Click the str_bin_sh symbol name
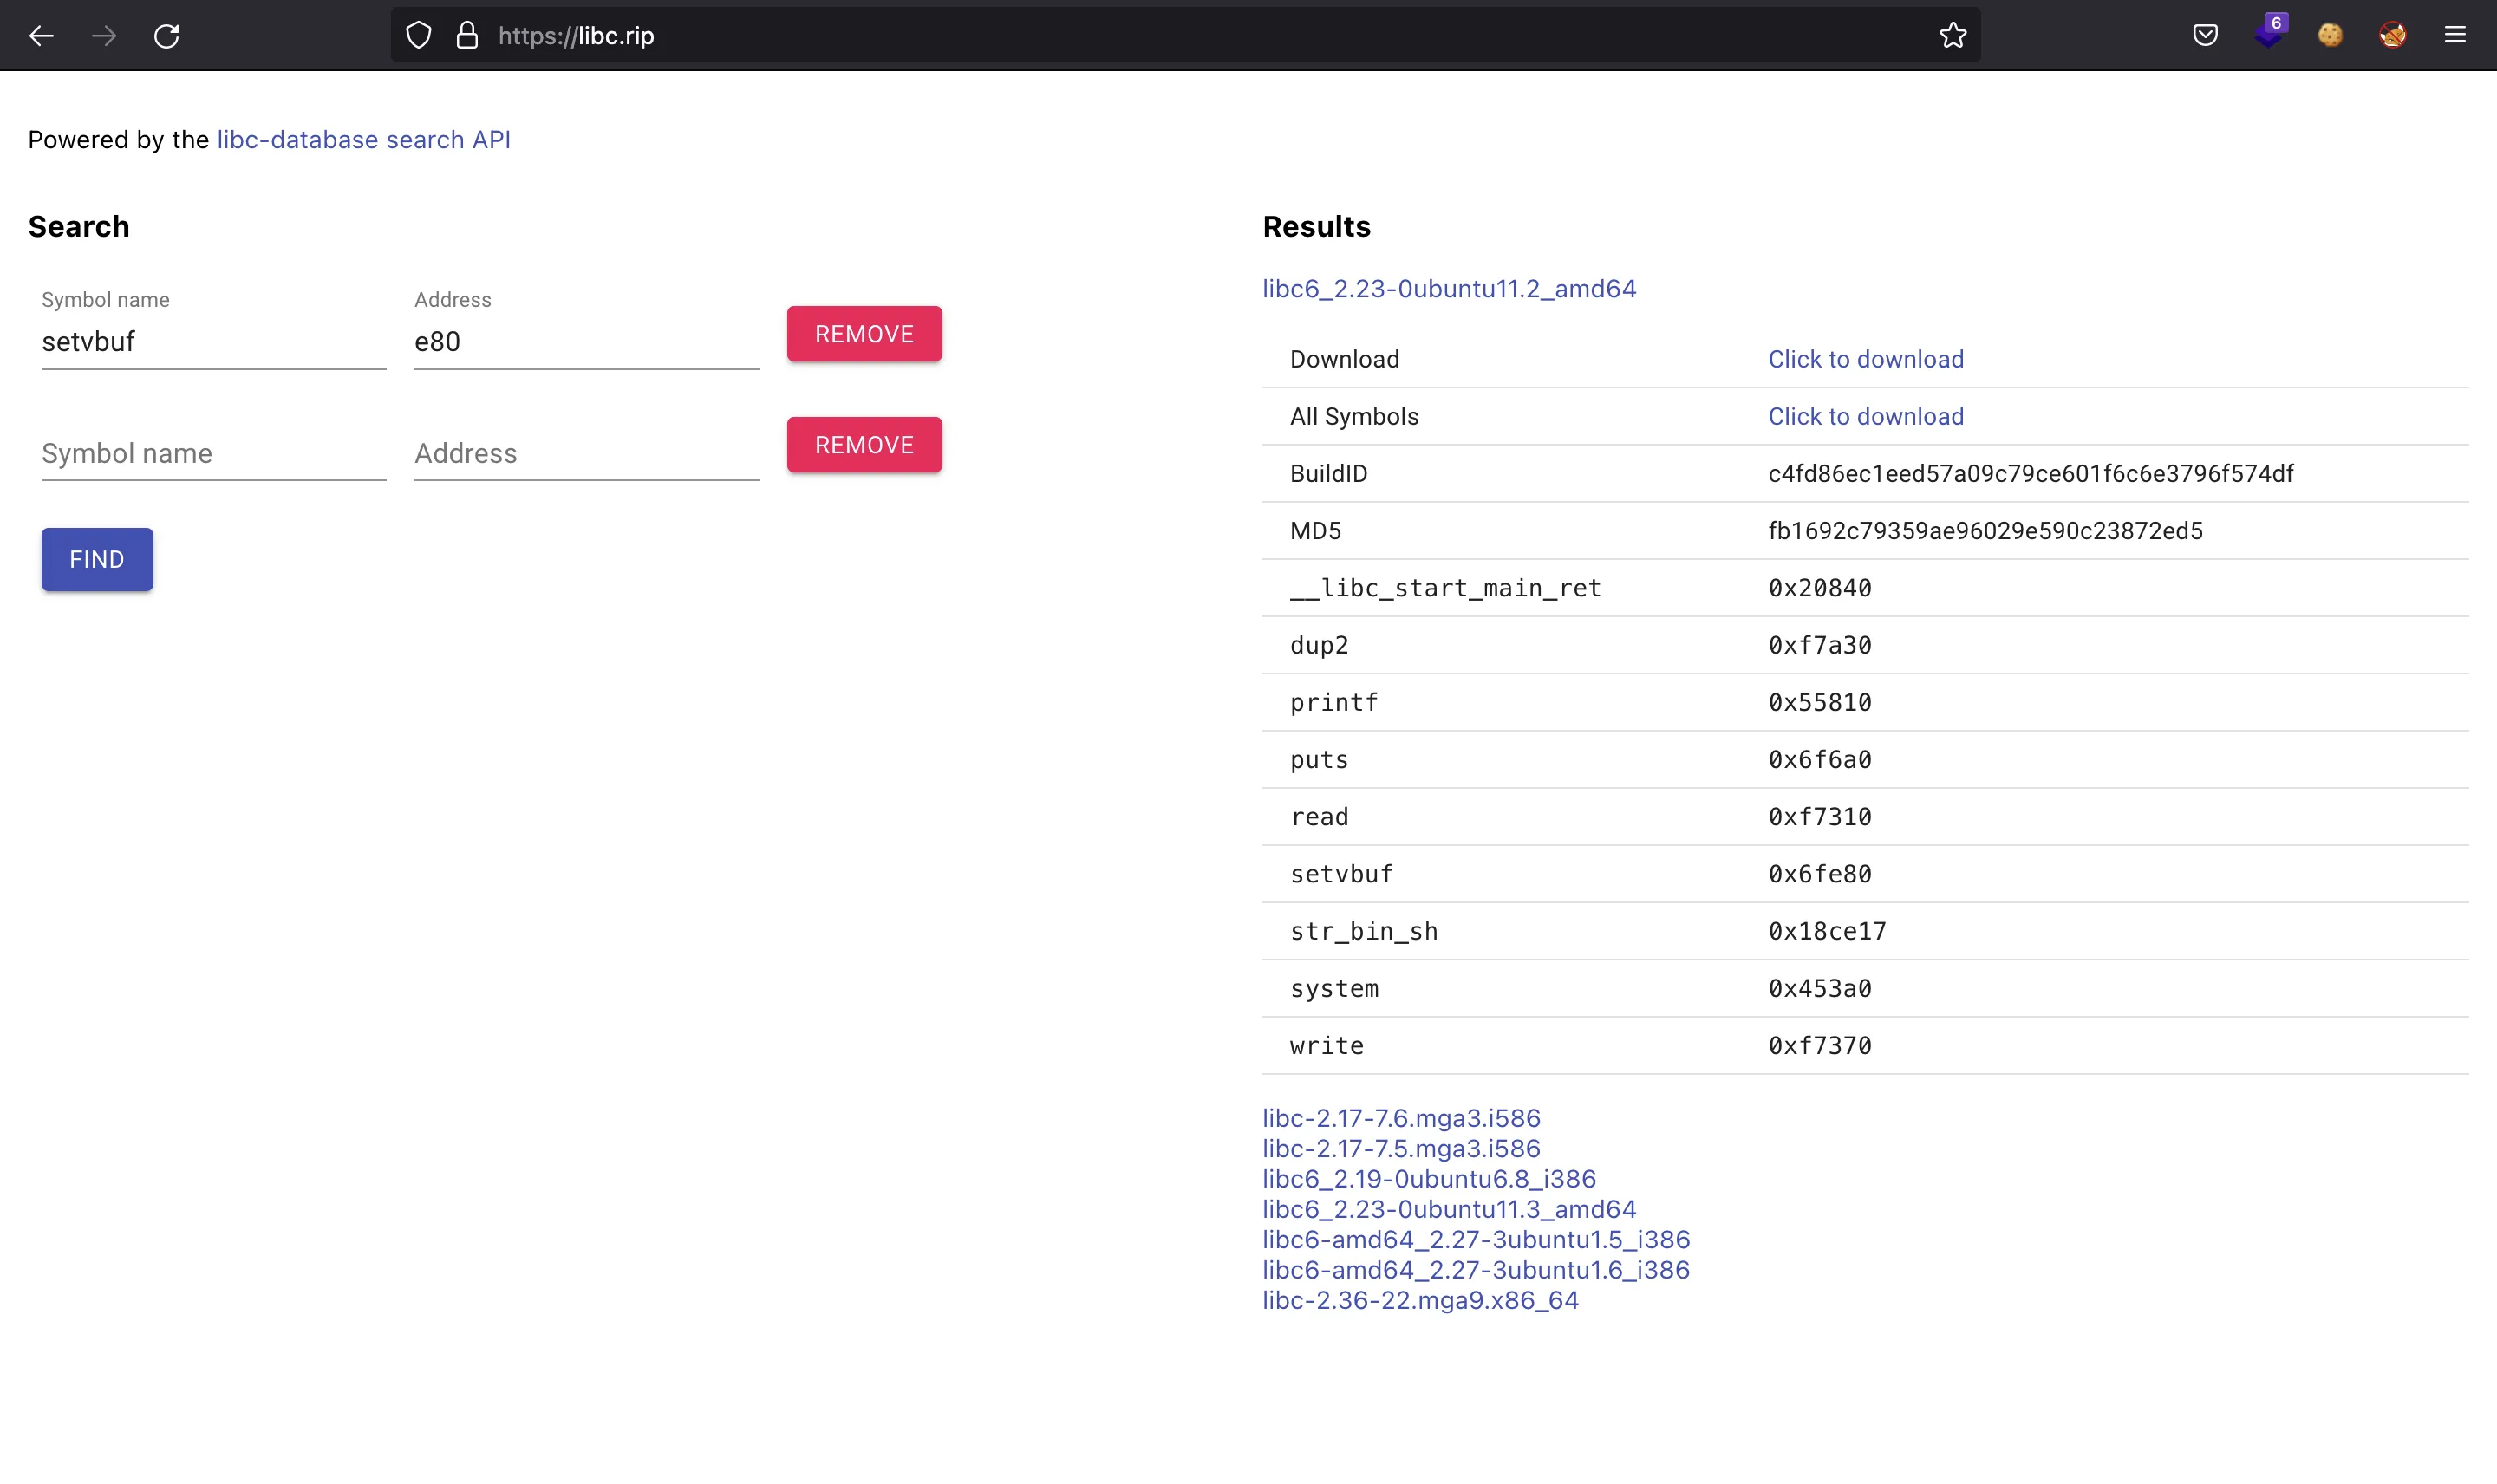2497x1484 pixels. 1364,931
